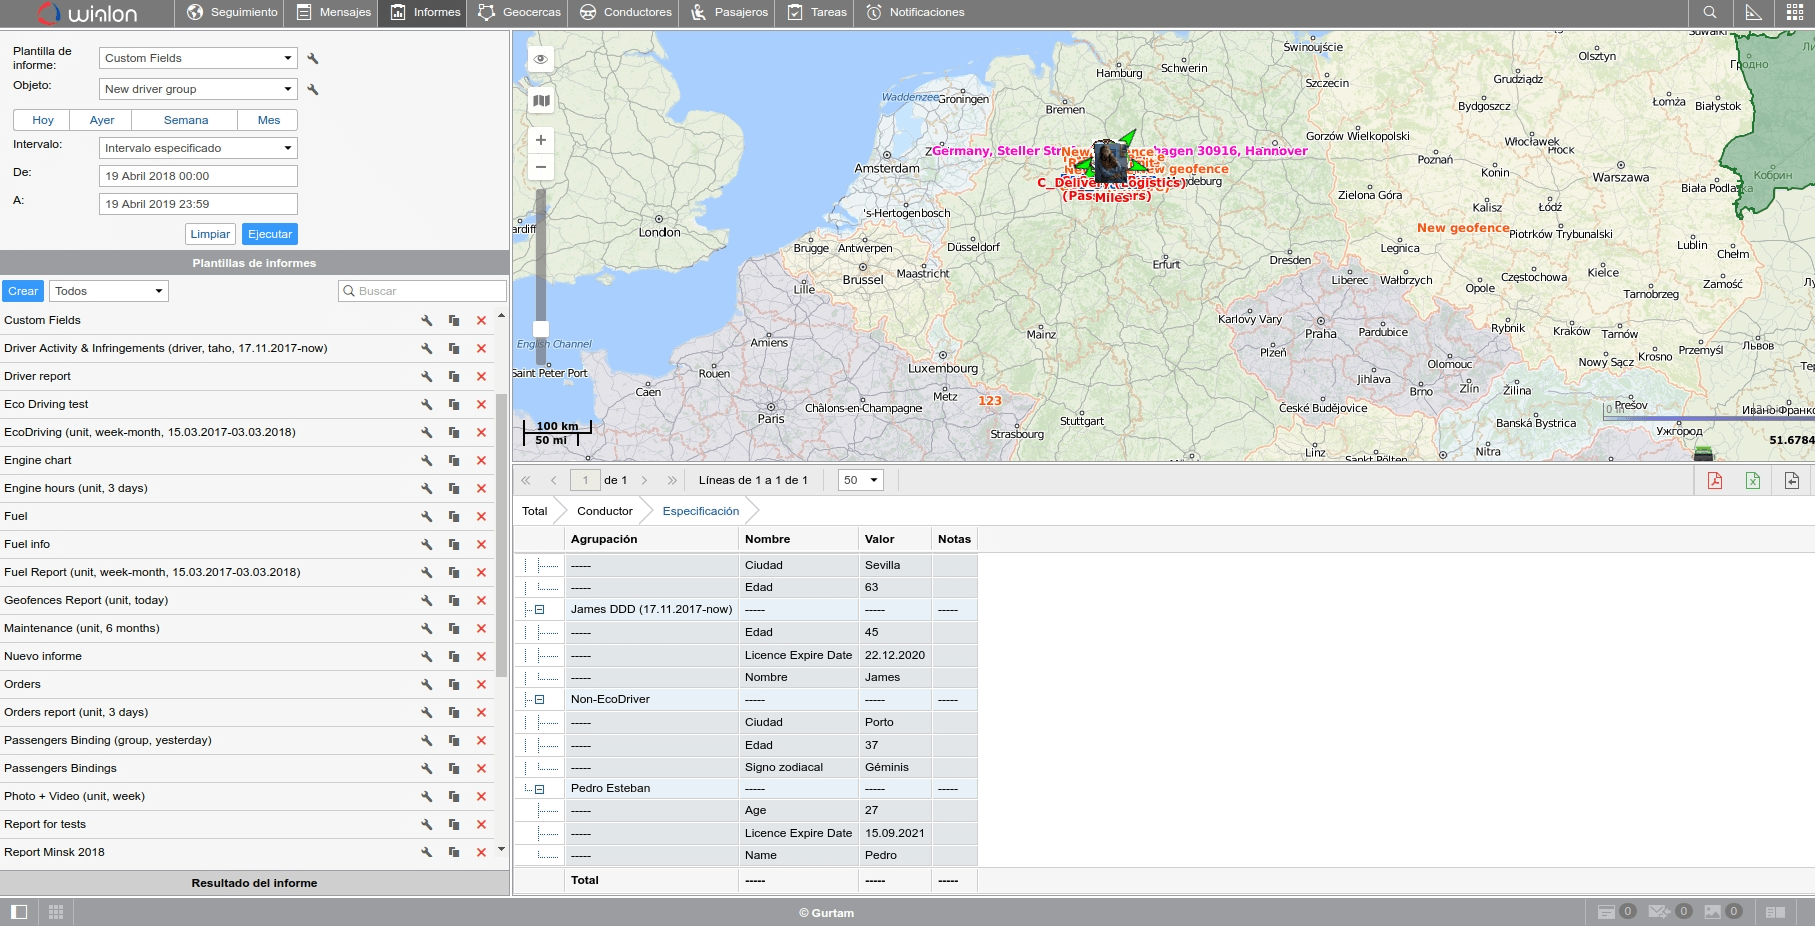Switch to the Geocercas tab
The width and height of the screenshot is (1815, 926).
(x=519, y=13)
